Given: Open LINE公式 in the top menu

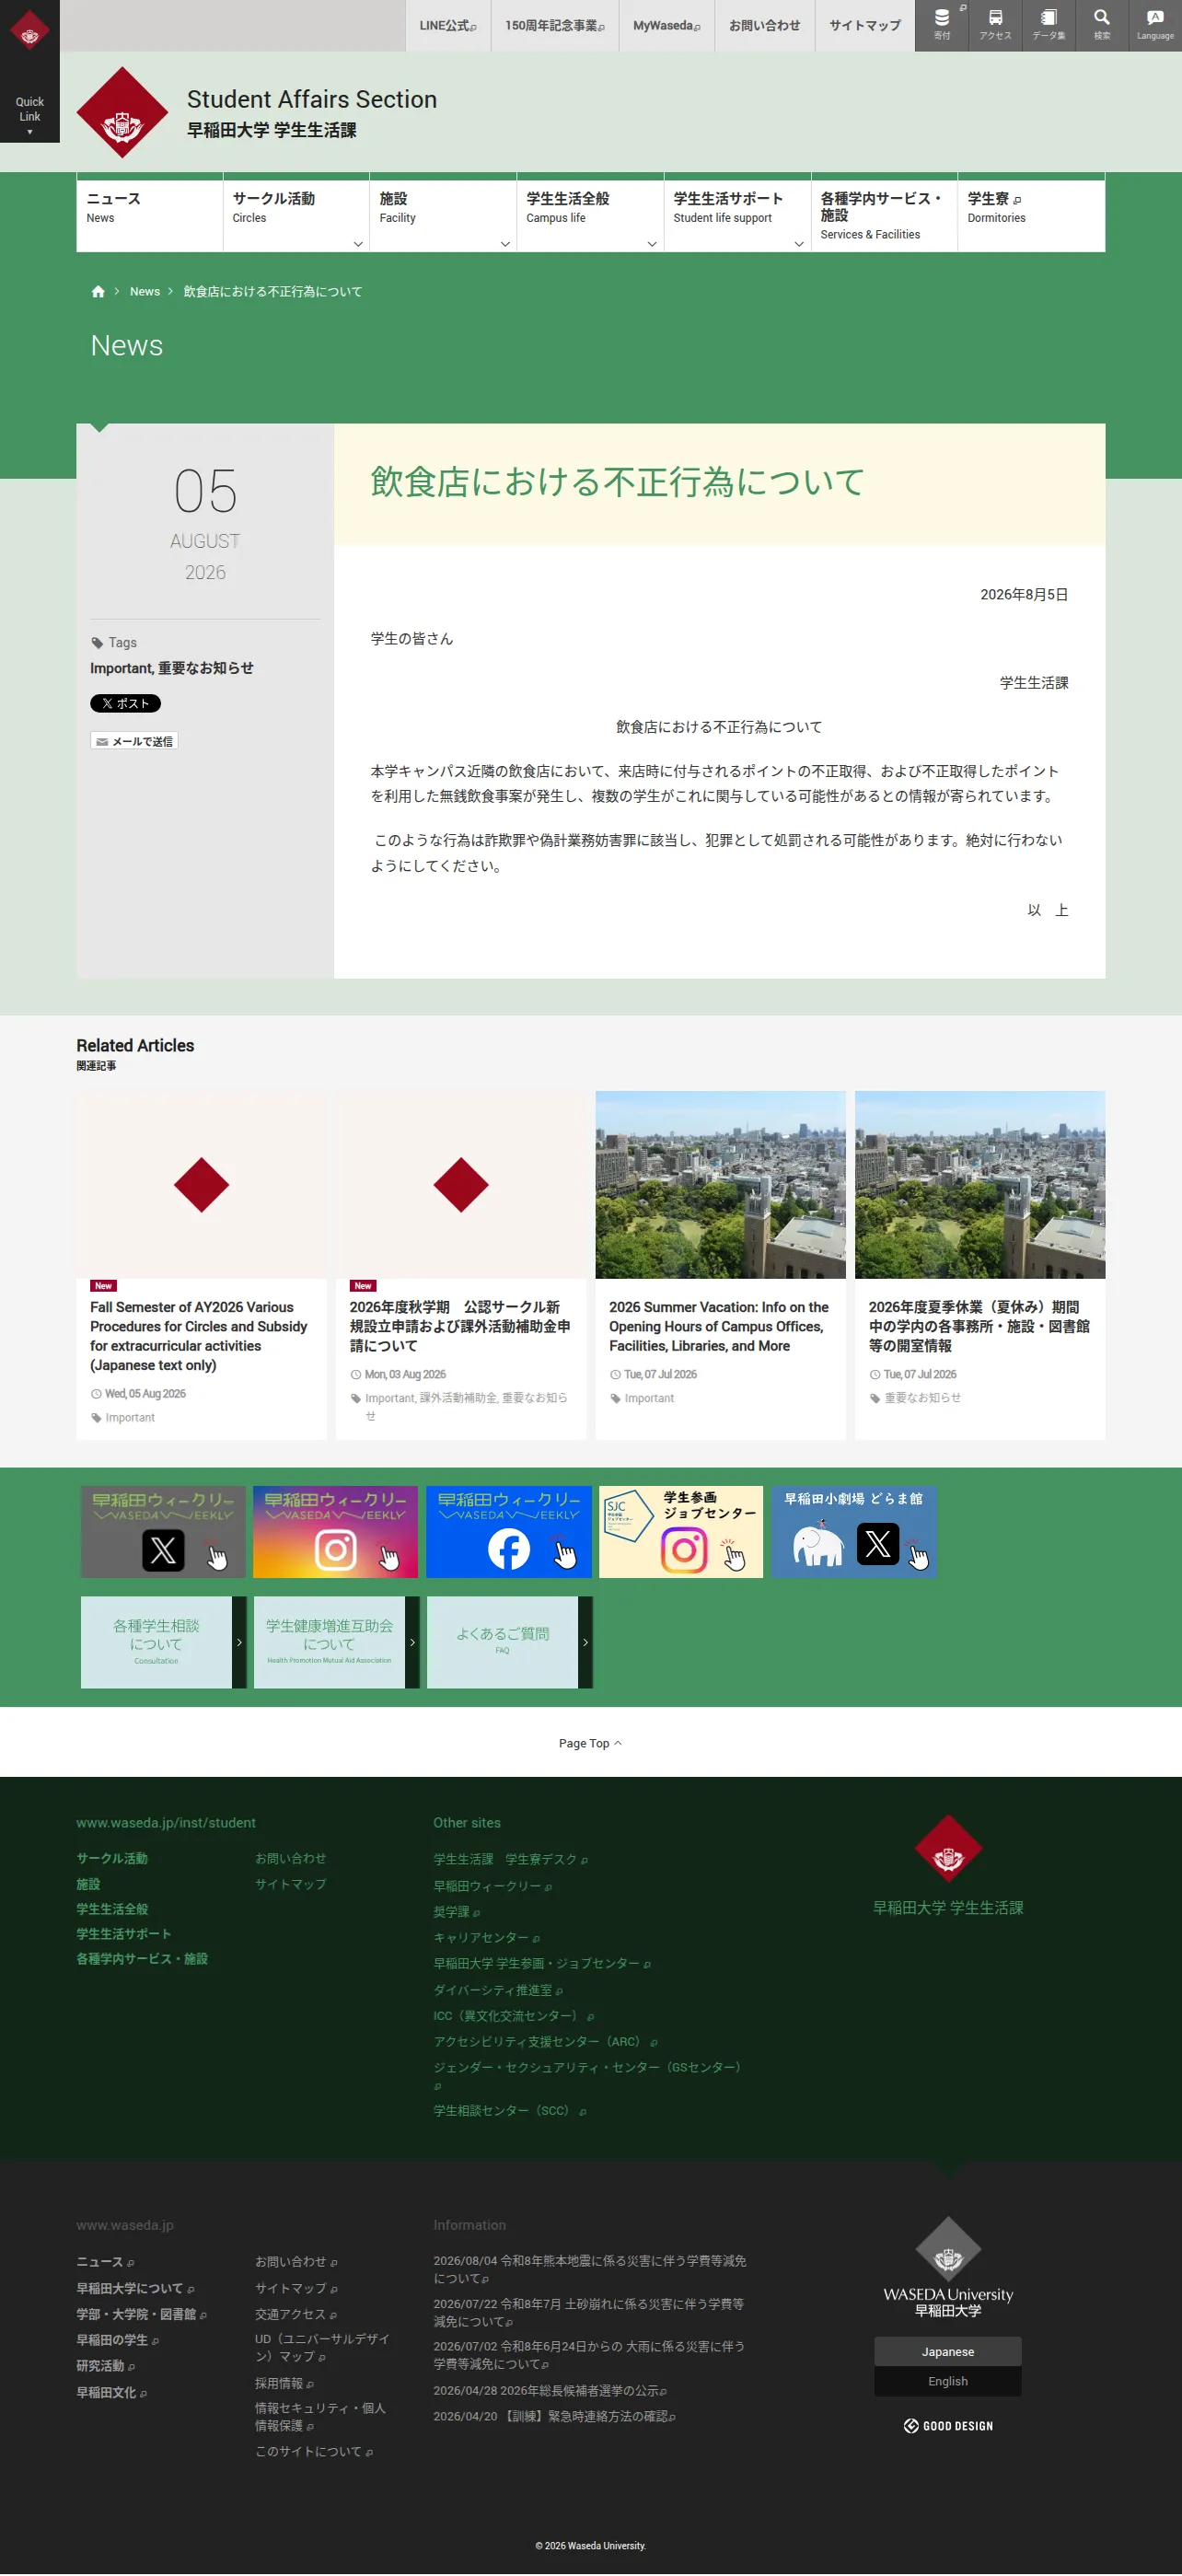Looking at the screenshot, I should (x=448, y=25).
